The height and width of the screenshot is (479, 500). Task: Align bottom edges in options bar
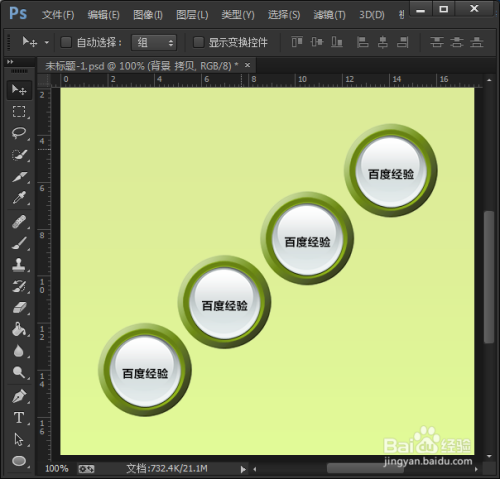(x=337, y=42)
